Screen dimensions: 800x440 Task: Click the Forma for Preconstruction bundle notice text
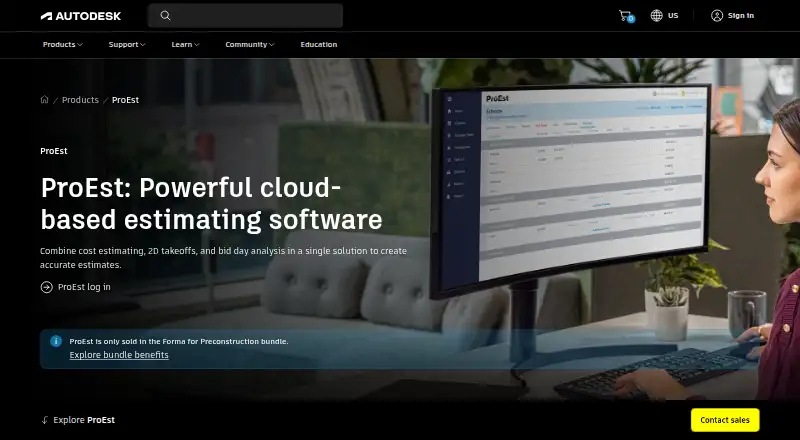tap(179, 341)
